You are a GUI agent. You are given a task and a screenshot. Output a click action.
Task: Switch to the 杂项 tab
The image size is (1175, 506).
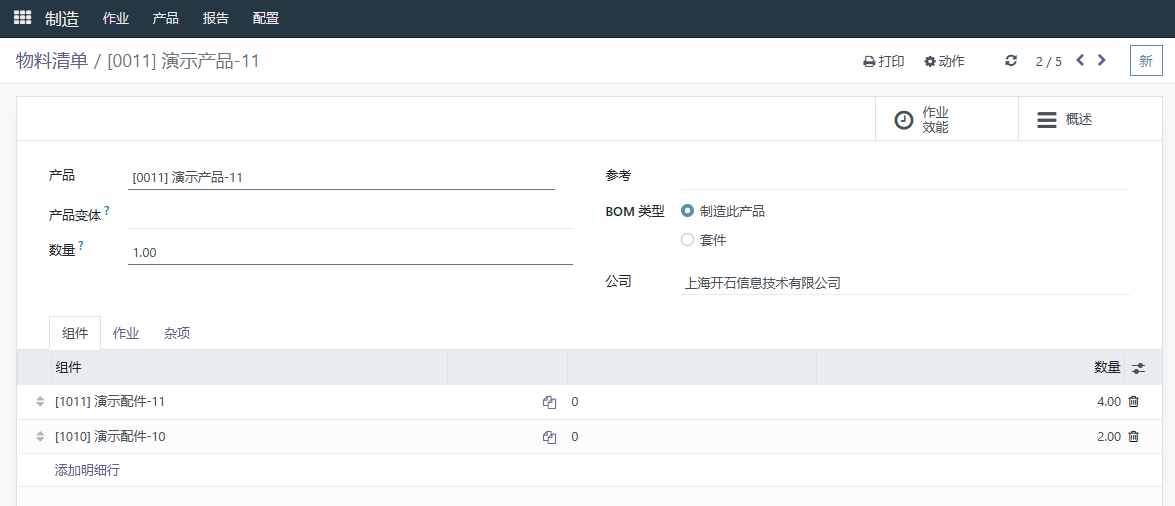pos(177,334)
